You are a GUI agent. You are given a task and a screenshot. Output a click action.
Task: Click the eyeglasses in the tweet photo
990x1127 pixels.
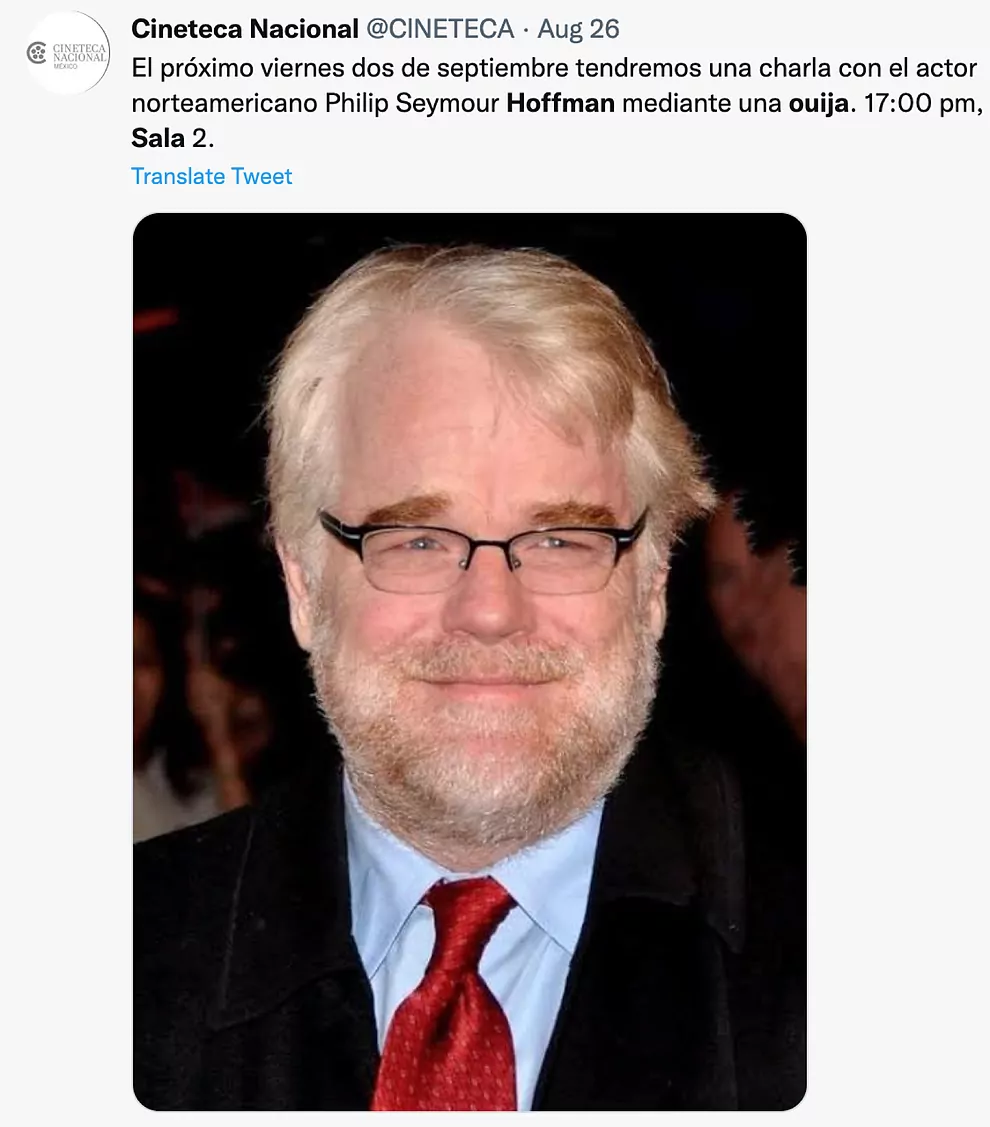point(482,550)
